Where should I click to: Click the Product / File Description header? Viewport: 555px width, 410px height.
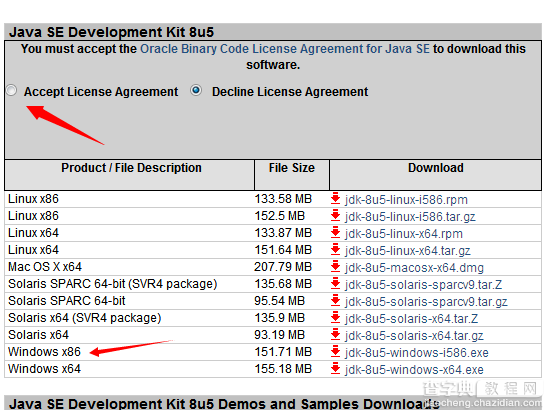[131, 168]
